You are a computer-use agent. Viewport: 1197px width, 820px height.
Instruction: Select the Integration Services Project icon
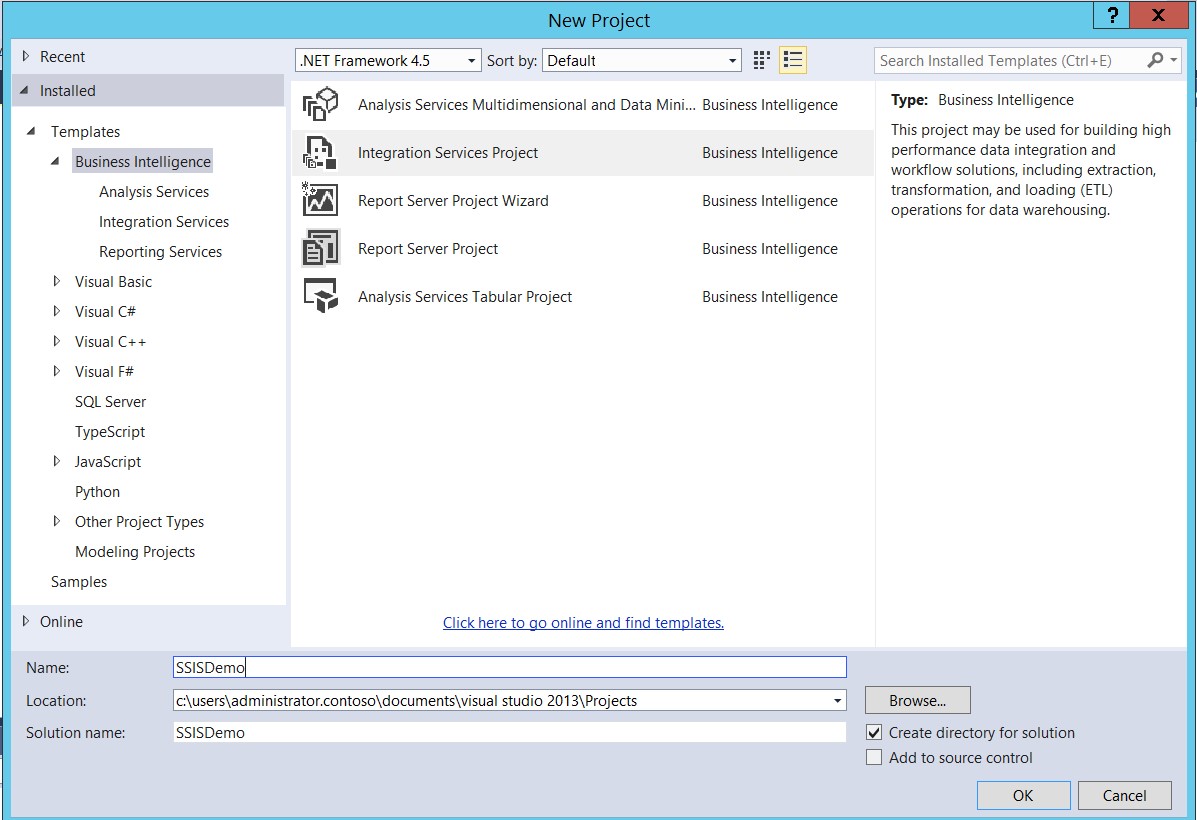click(x=321, y=153)
